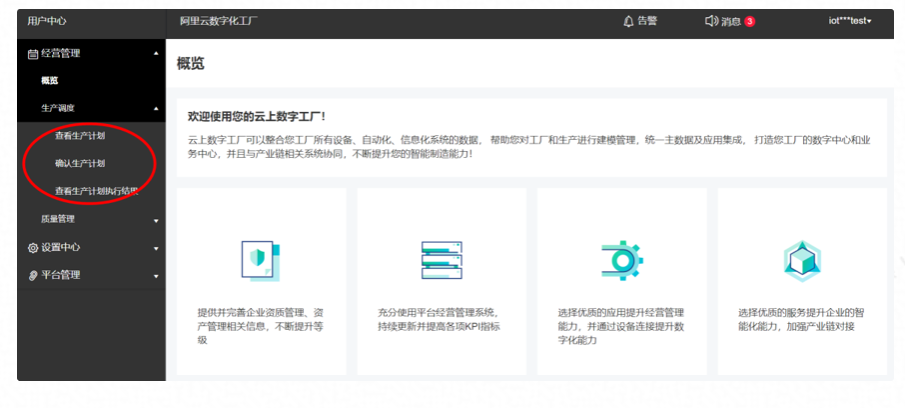Click the gear conveyor icon in the third card

point(622,260)
